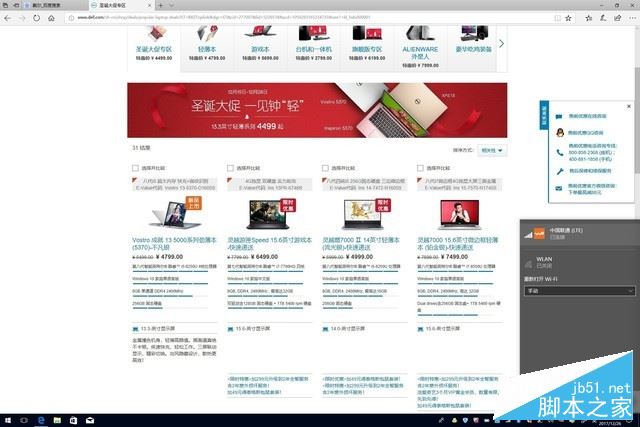
Task: Click the 14.0-inch display icon row
Action: pos(344,329)
